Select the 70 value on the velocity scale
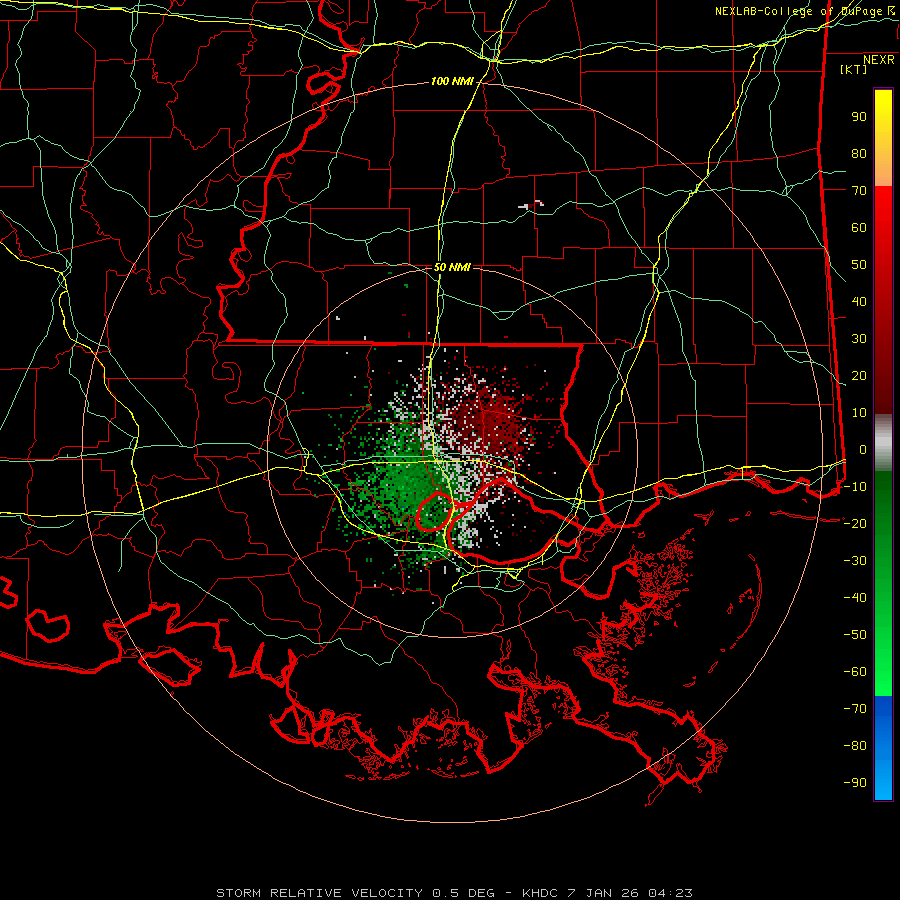This screenshot has height=900, width=900. (859, 191)
